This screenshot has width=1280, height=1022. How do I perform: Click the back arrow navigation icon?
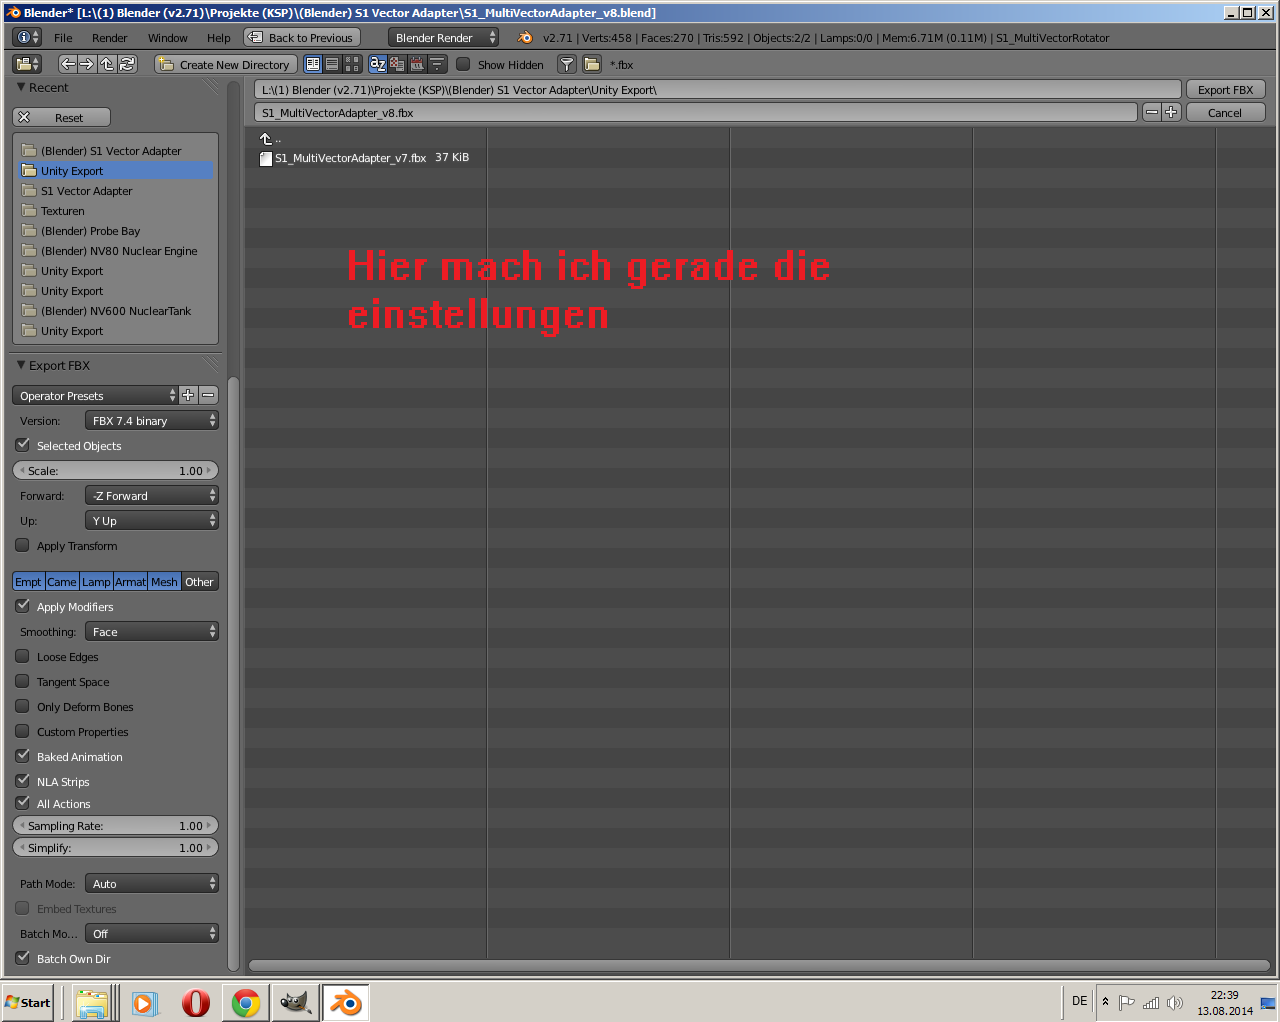point(68,64)
